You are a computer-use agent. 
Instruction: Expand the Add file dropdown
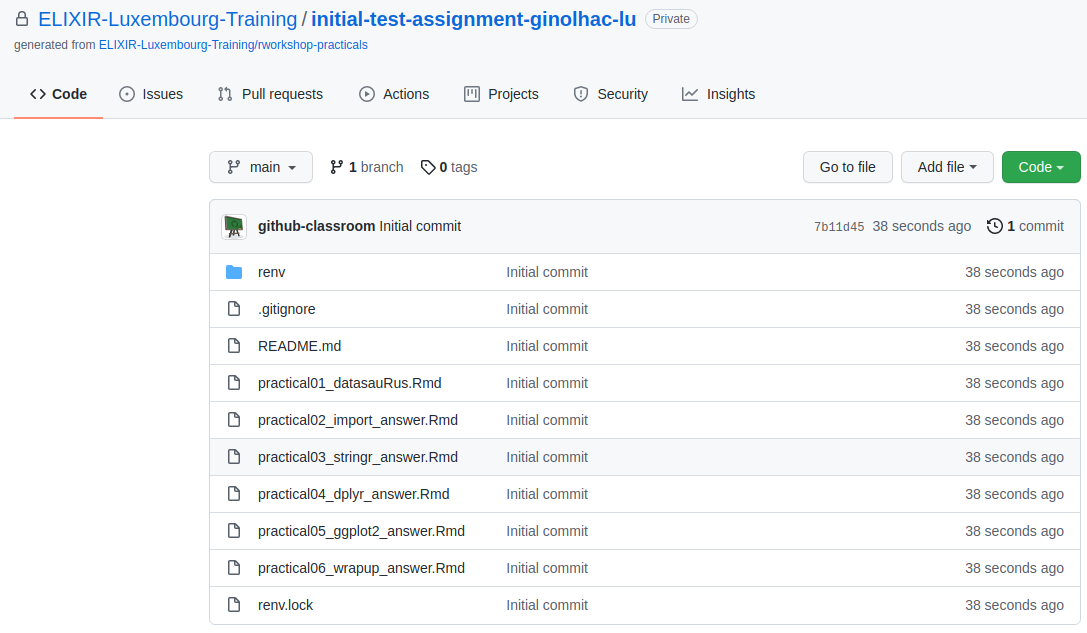[x=946, y=167]
